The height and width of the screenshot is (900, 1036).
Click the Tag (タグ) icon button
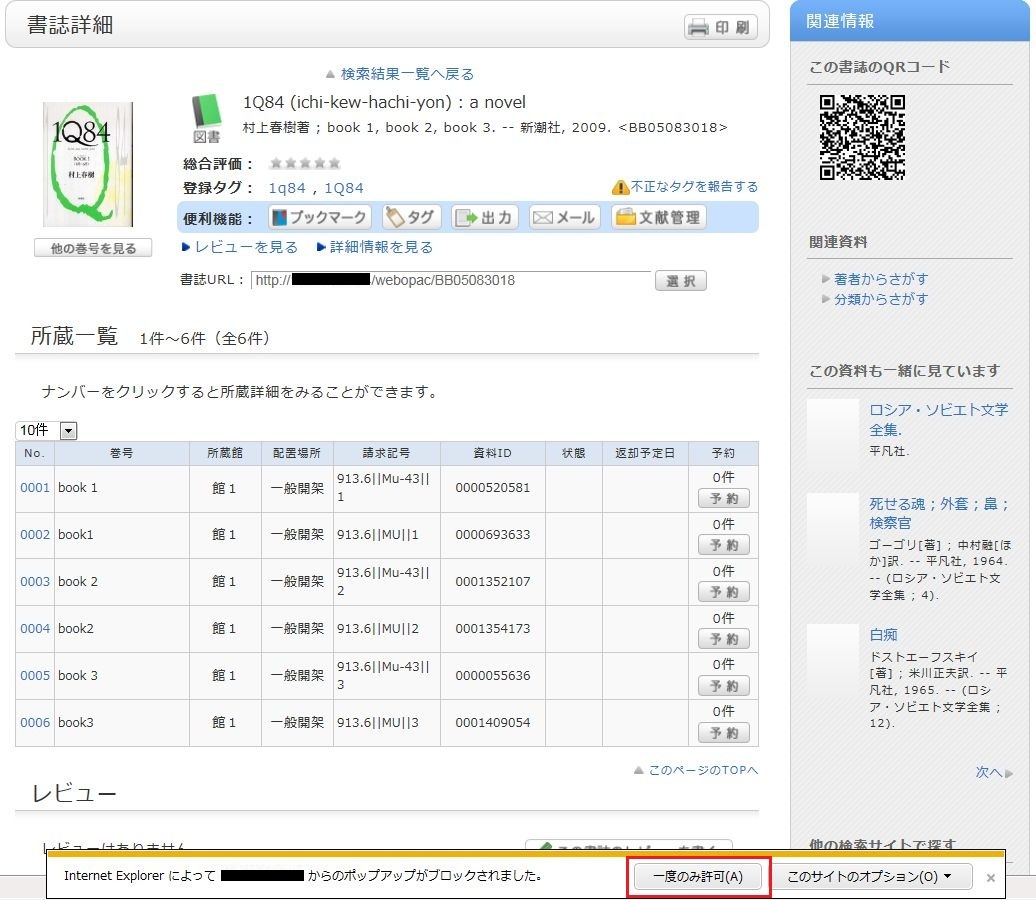[410, 217]
